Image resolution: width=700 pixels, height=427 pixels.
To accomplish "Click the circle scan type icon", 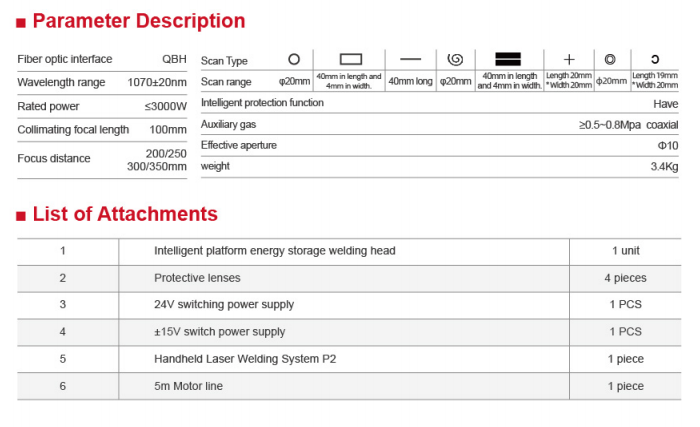I will (x=294, y=59).
